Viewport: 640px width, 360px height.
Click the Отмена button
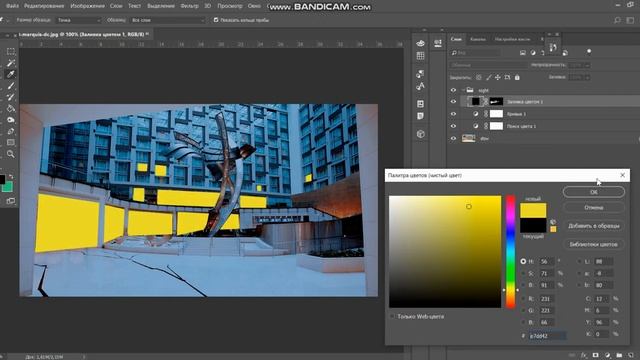click(x=593, y=207)
